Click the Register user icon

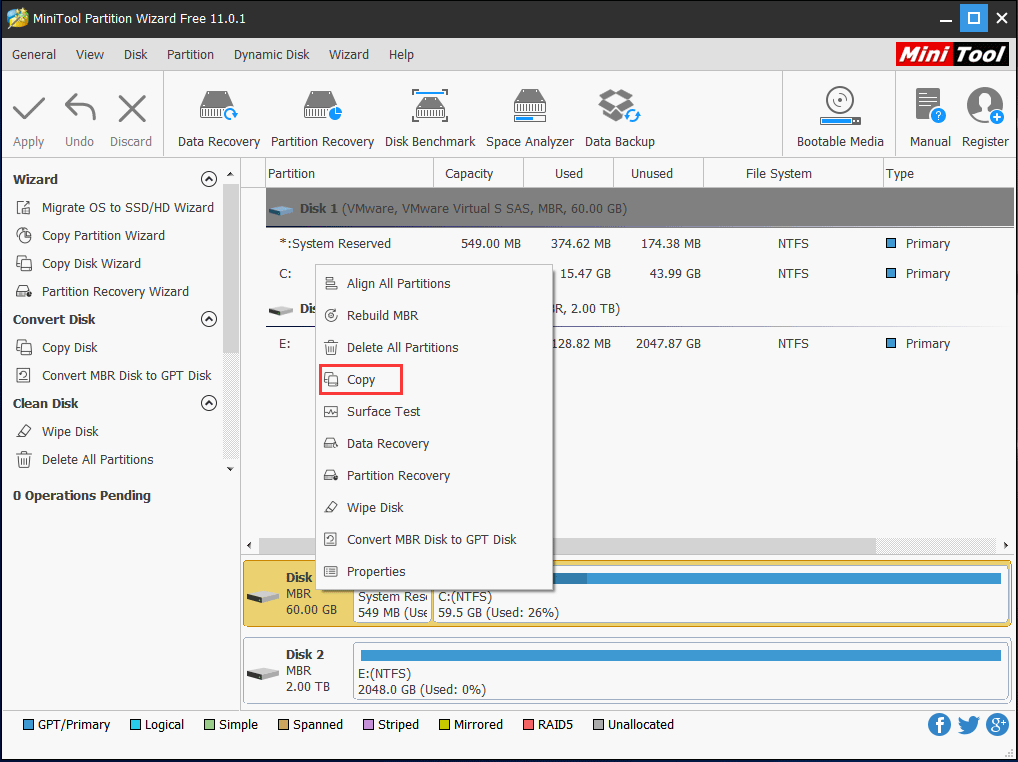point(985,105)
